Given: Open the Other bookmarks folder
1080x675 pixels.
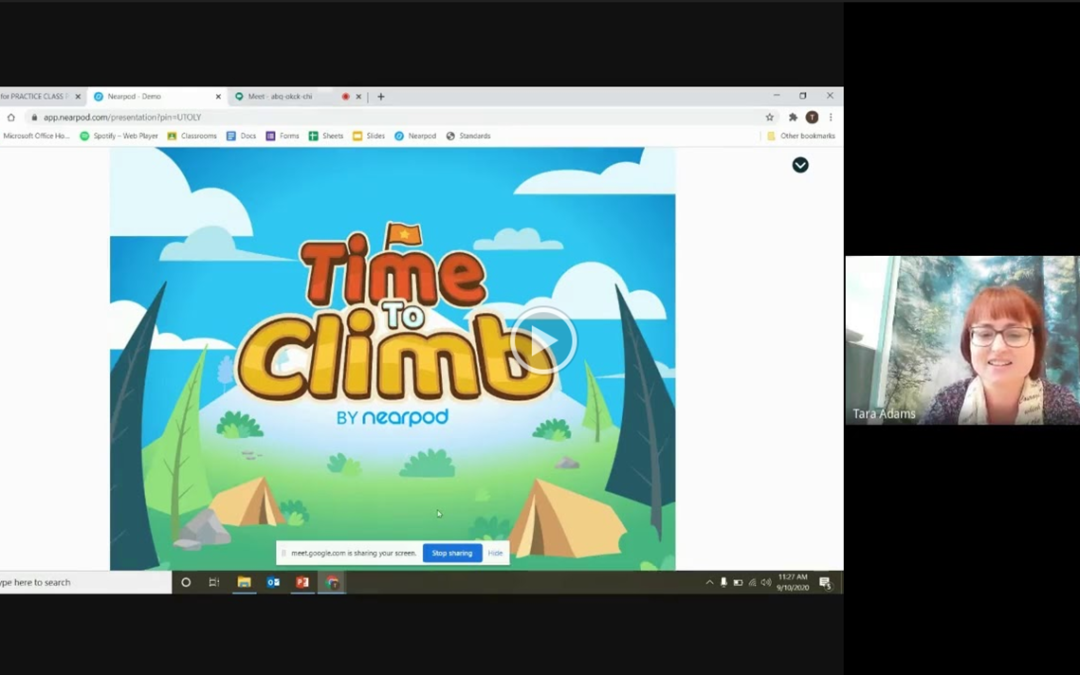Looking at the screenshot, I should [x=801, y=136].
